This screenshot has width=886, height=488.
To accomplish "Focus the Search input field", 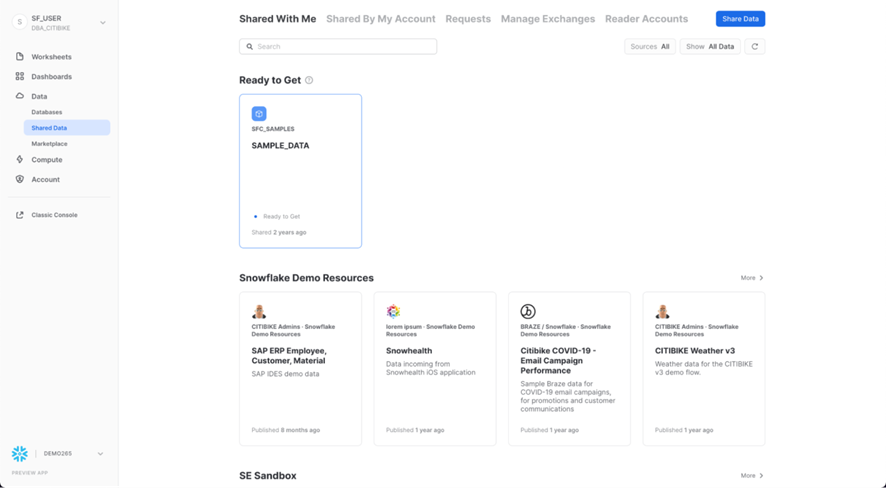I will (338, 47).
